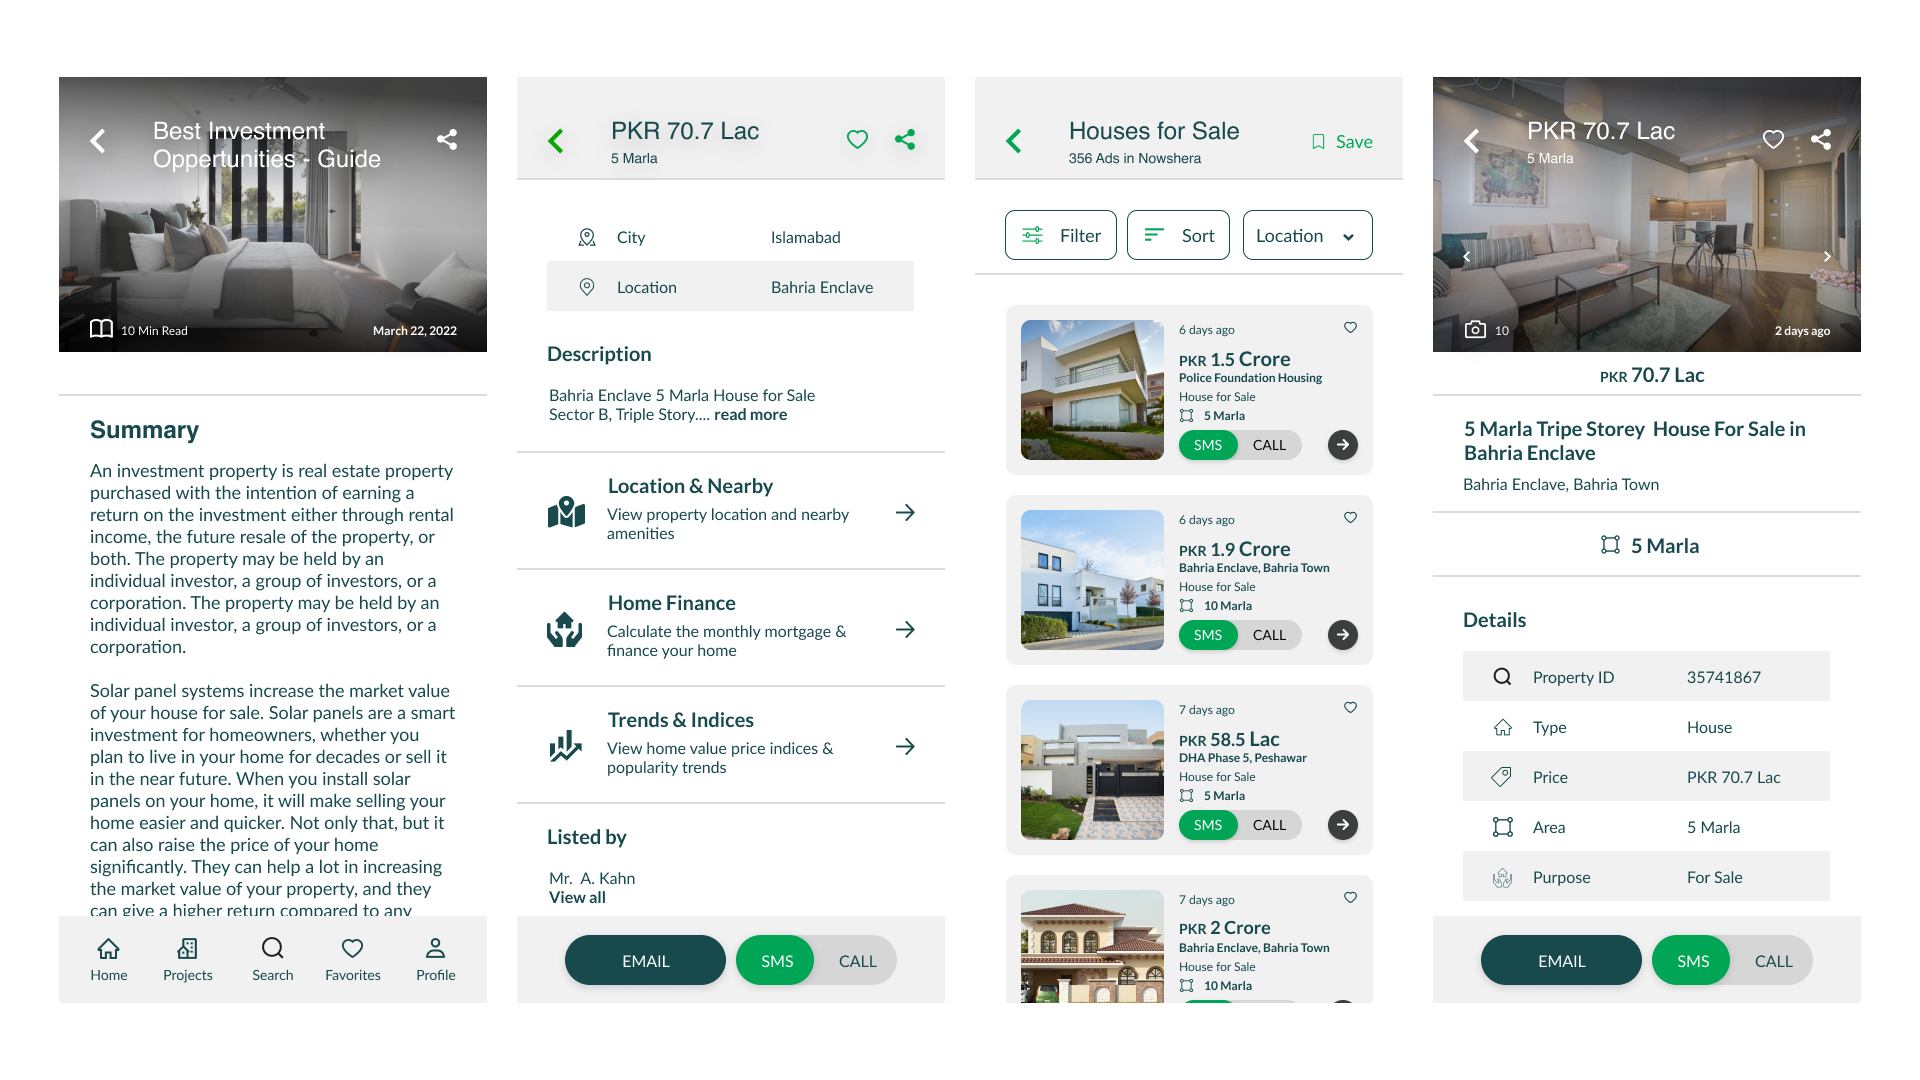Go back from Houses for Sale list
Image resolution: width=1920 pixels, height=1080 pixels.
tap(1014, 141)
